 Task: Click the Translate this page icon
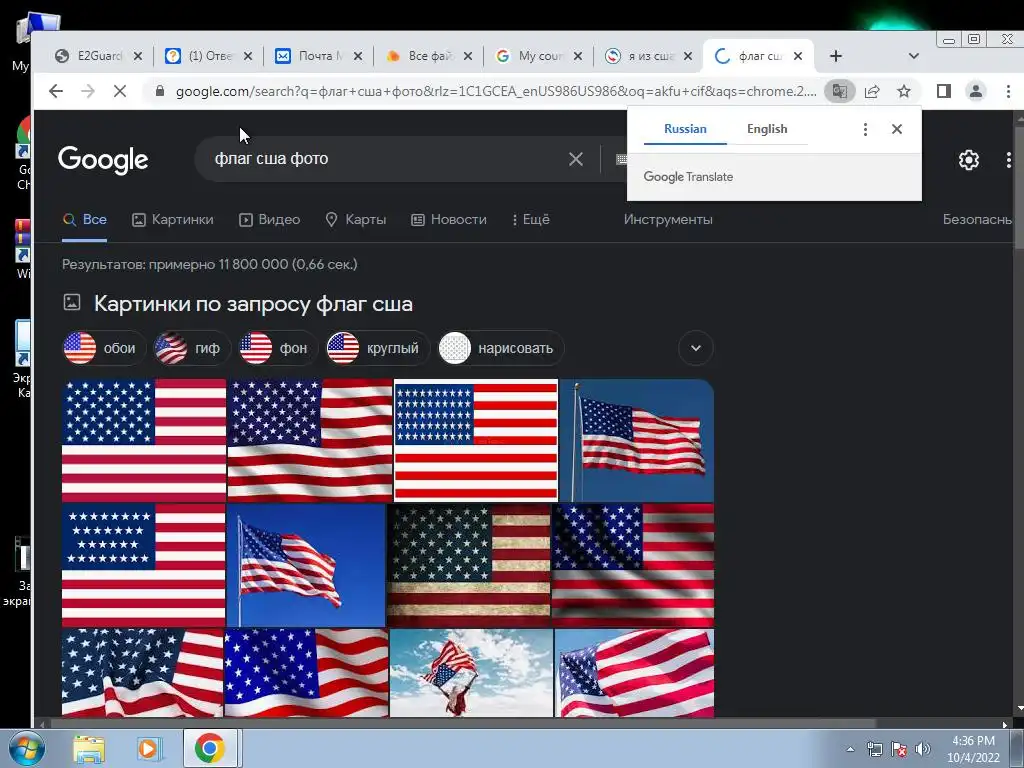point(840,91)
